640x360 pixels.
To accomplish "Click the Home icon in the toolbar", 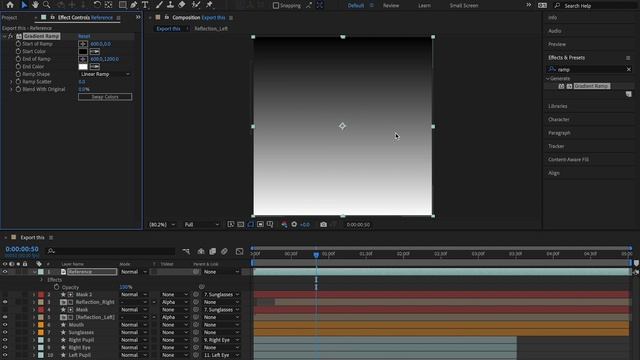I will 10,5.
